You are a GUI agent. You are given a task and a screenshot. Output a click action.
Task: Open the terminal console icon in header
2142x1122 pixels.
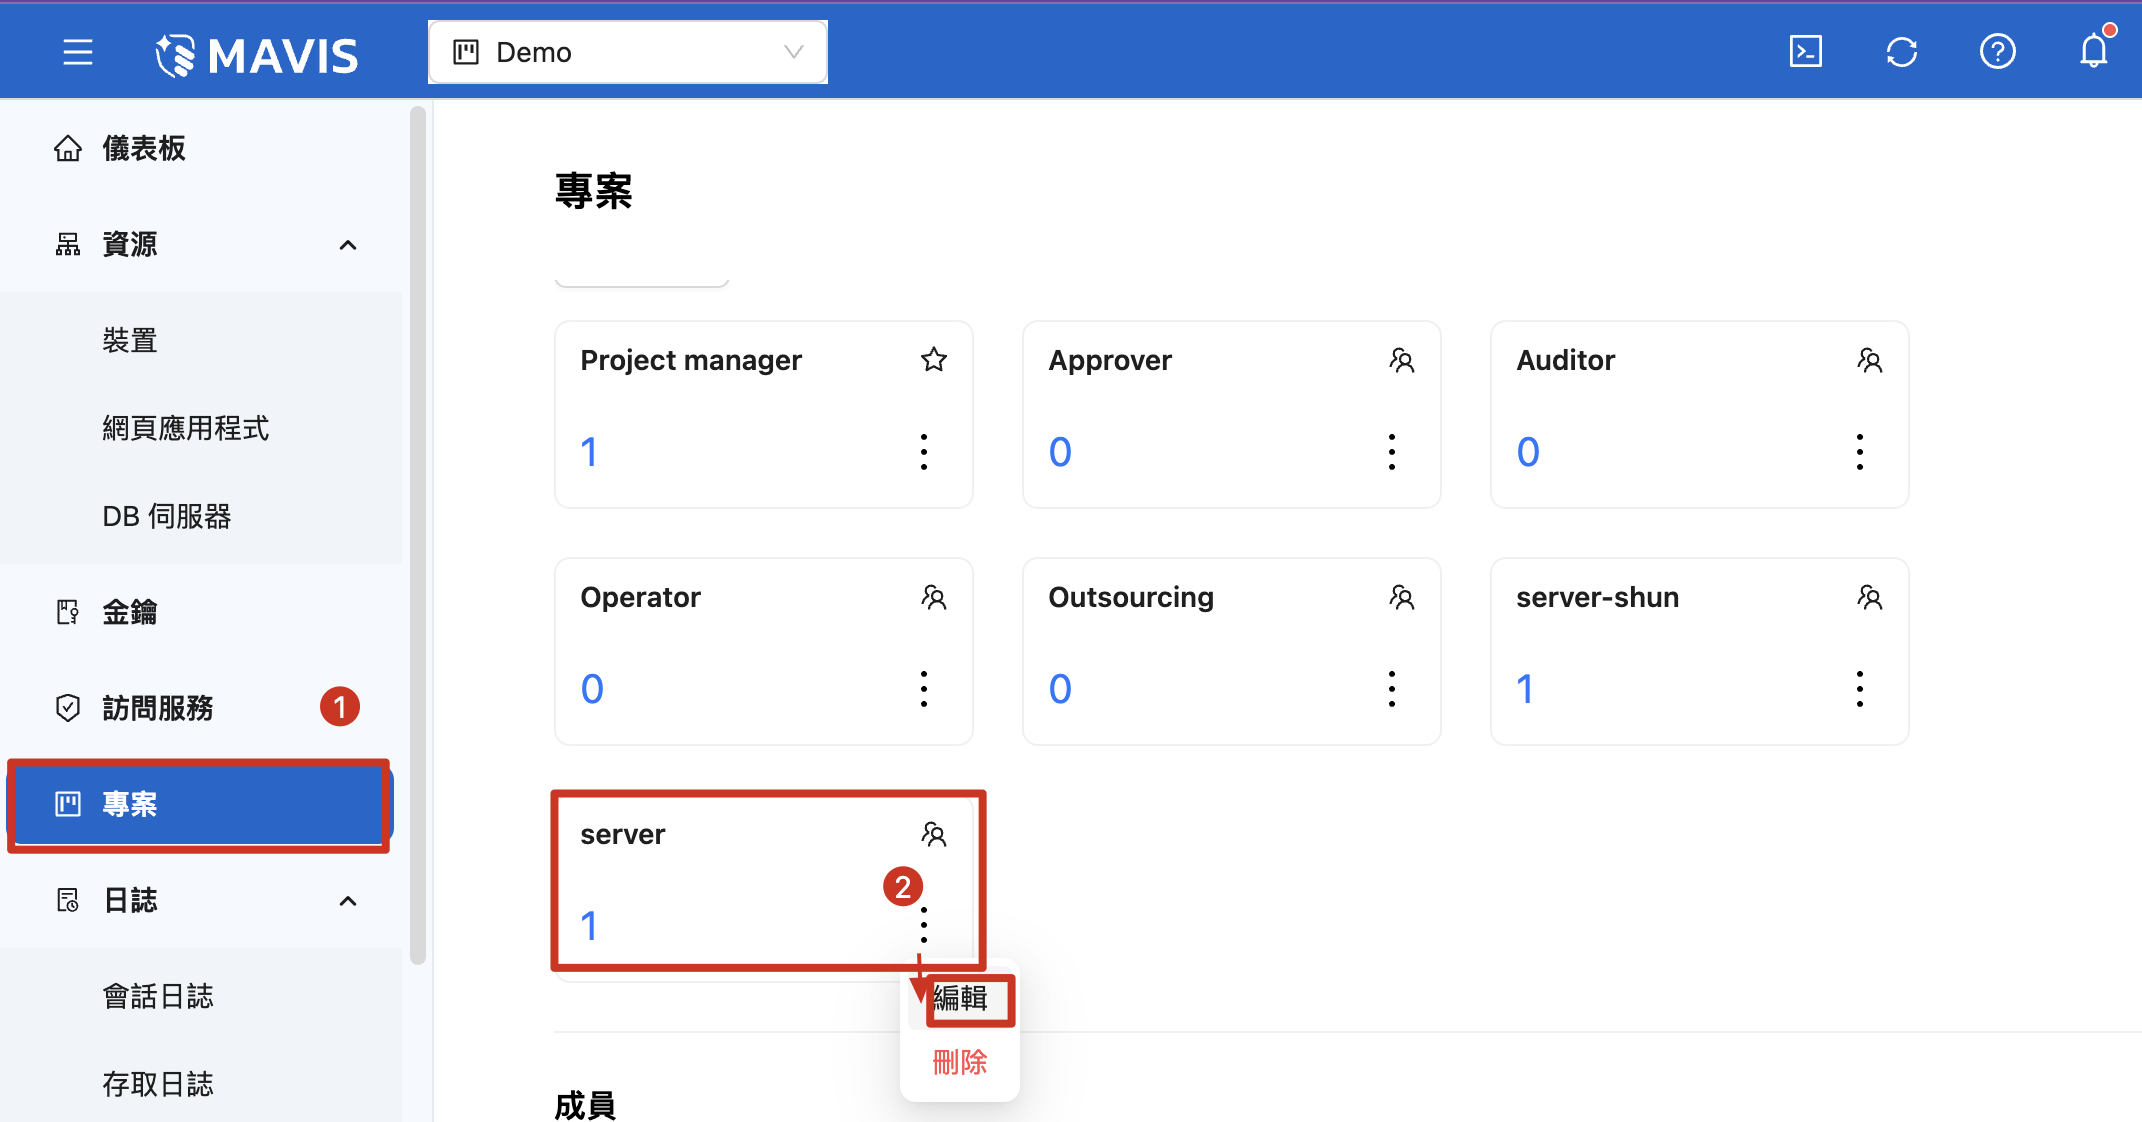1805,51
